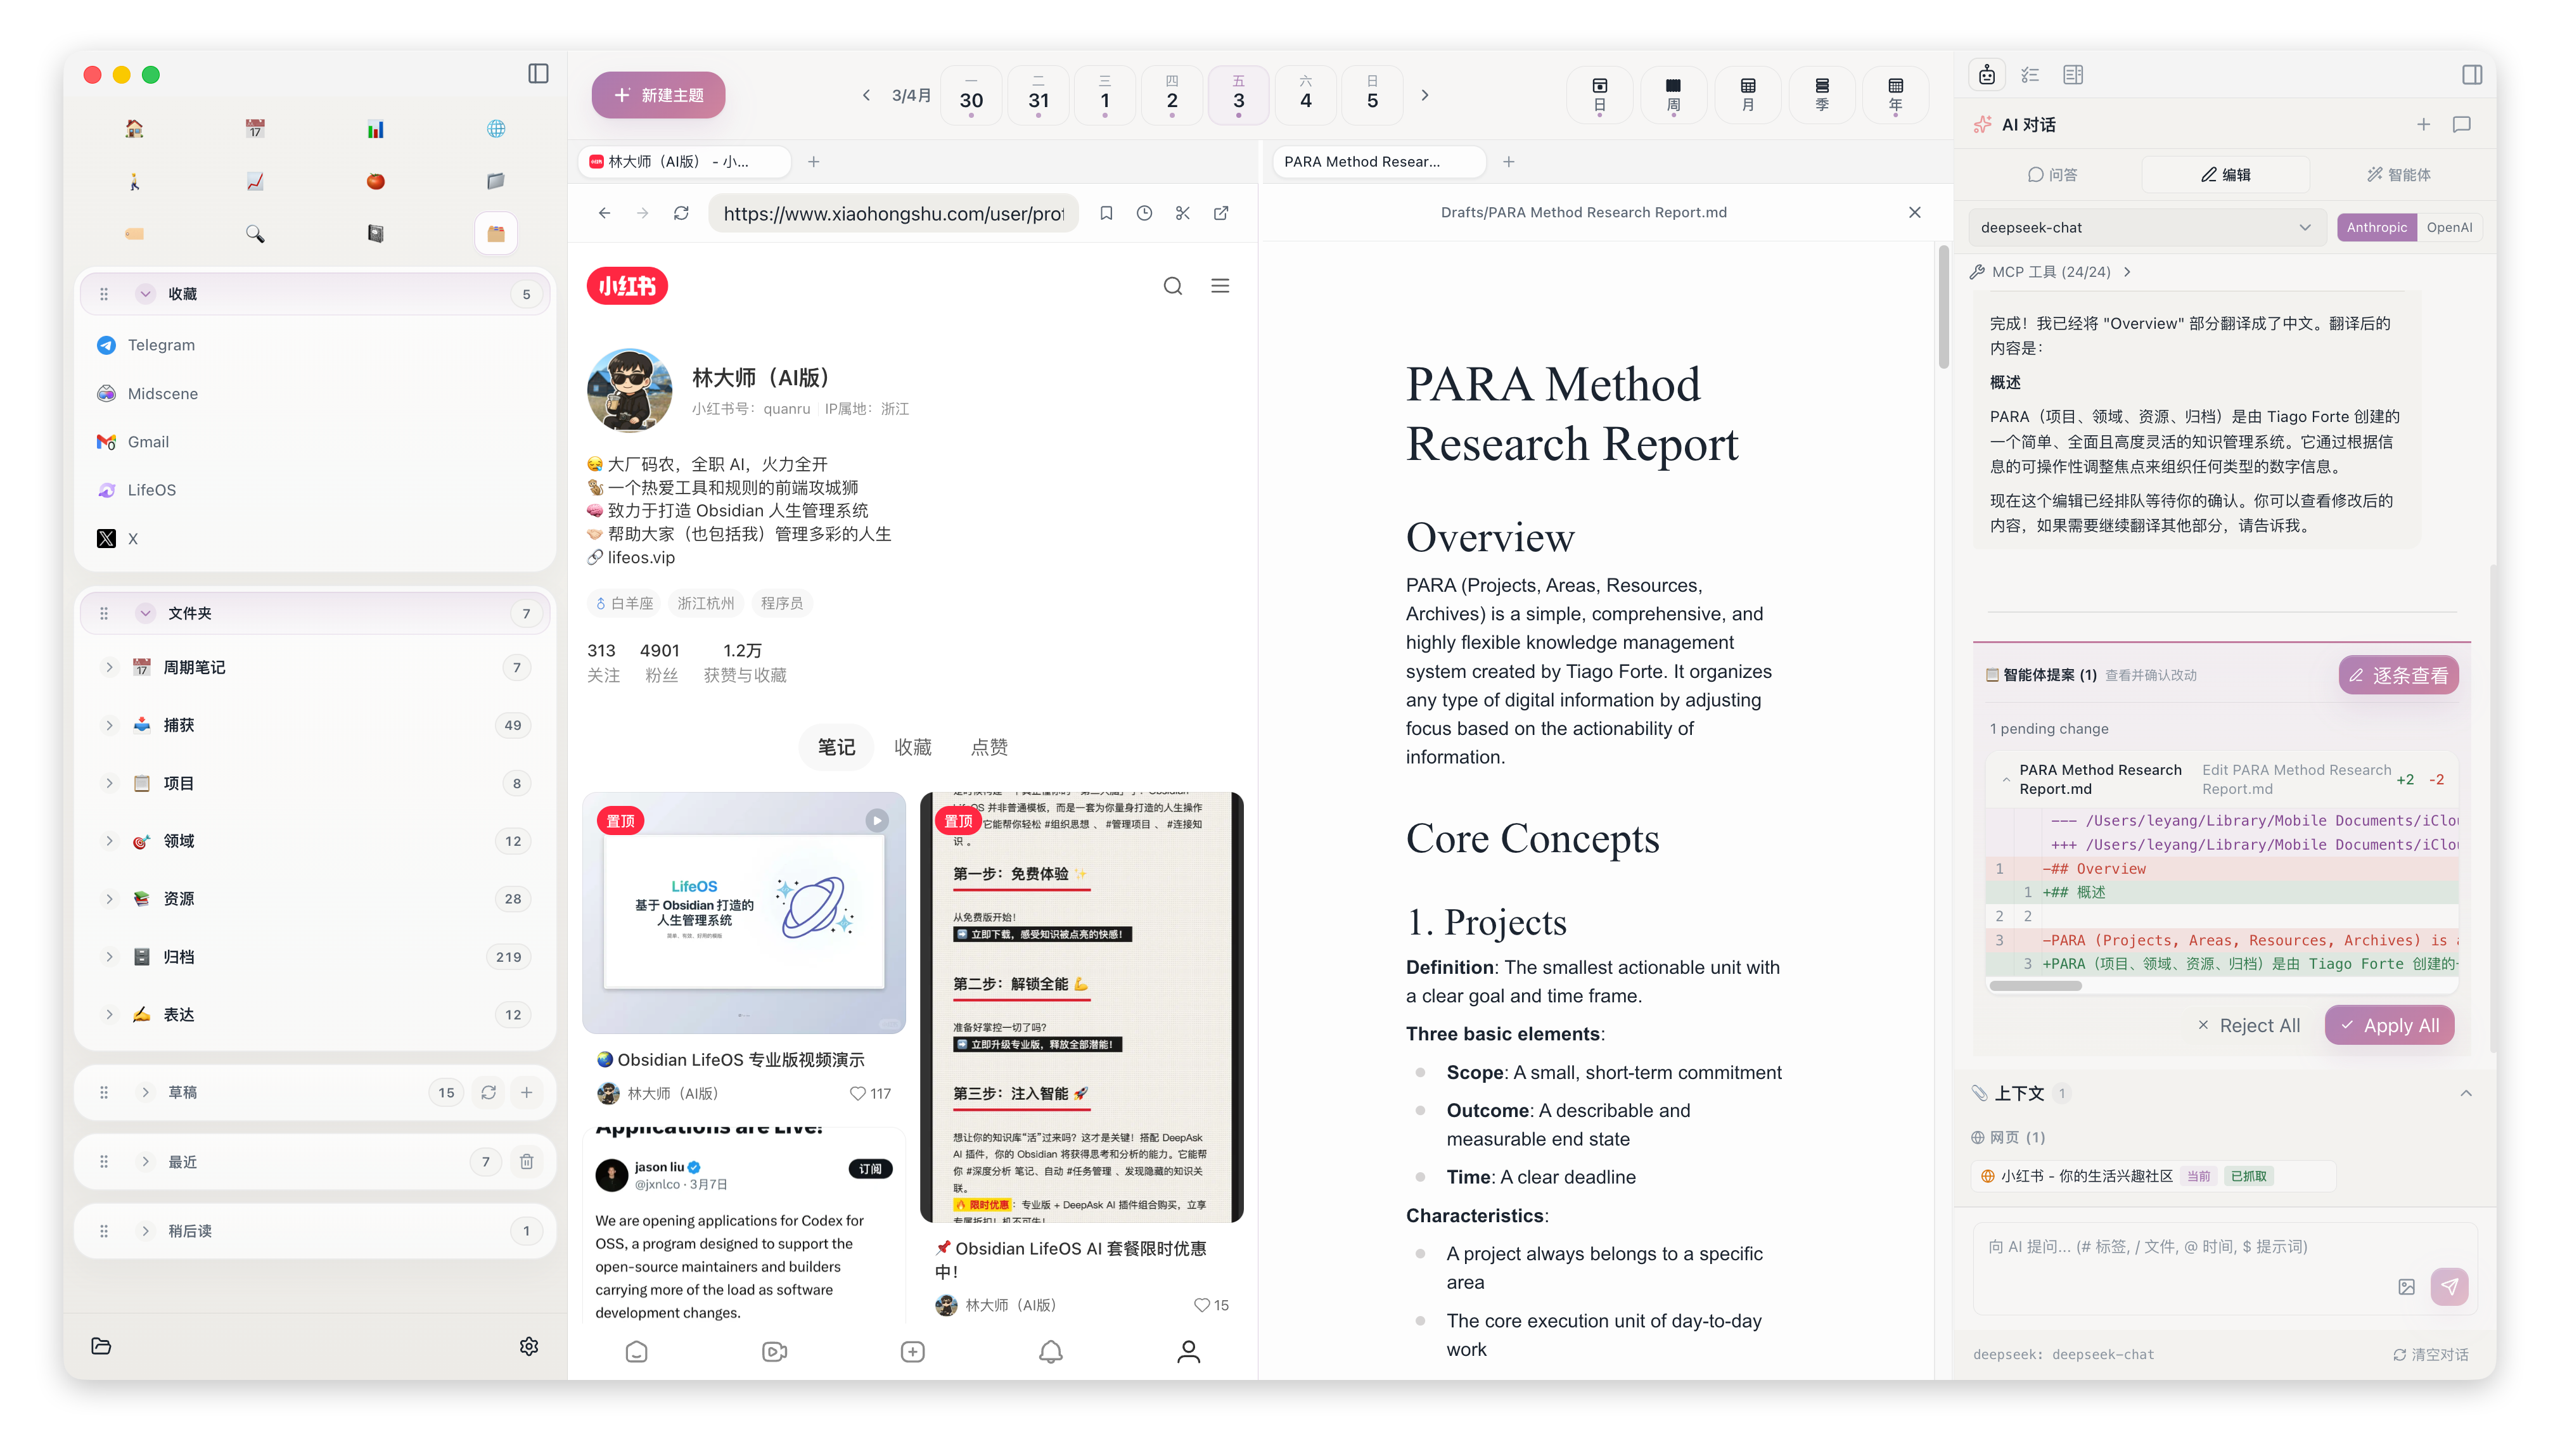Click the trash icon beside 最近

click(x=527, y=1161)
